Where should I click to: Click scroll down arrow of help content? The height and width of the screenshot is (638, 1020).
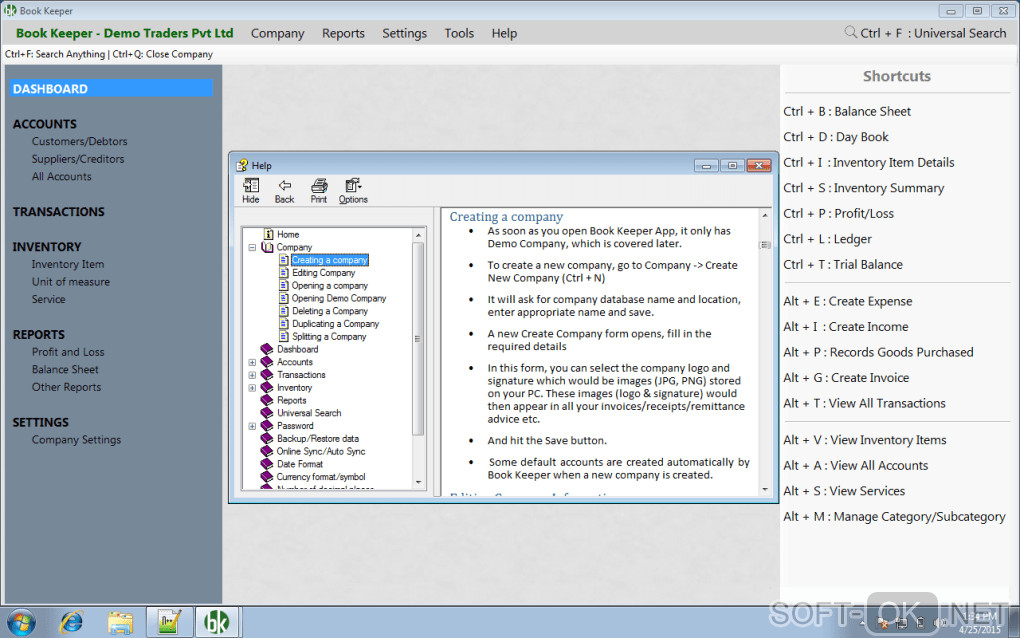click(x=765, y=489)
